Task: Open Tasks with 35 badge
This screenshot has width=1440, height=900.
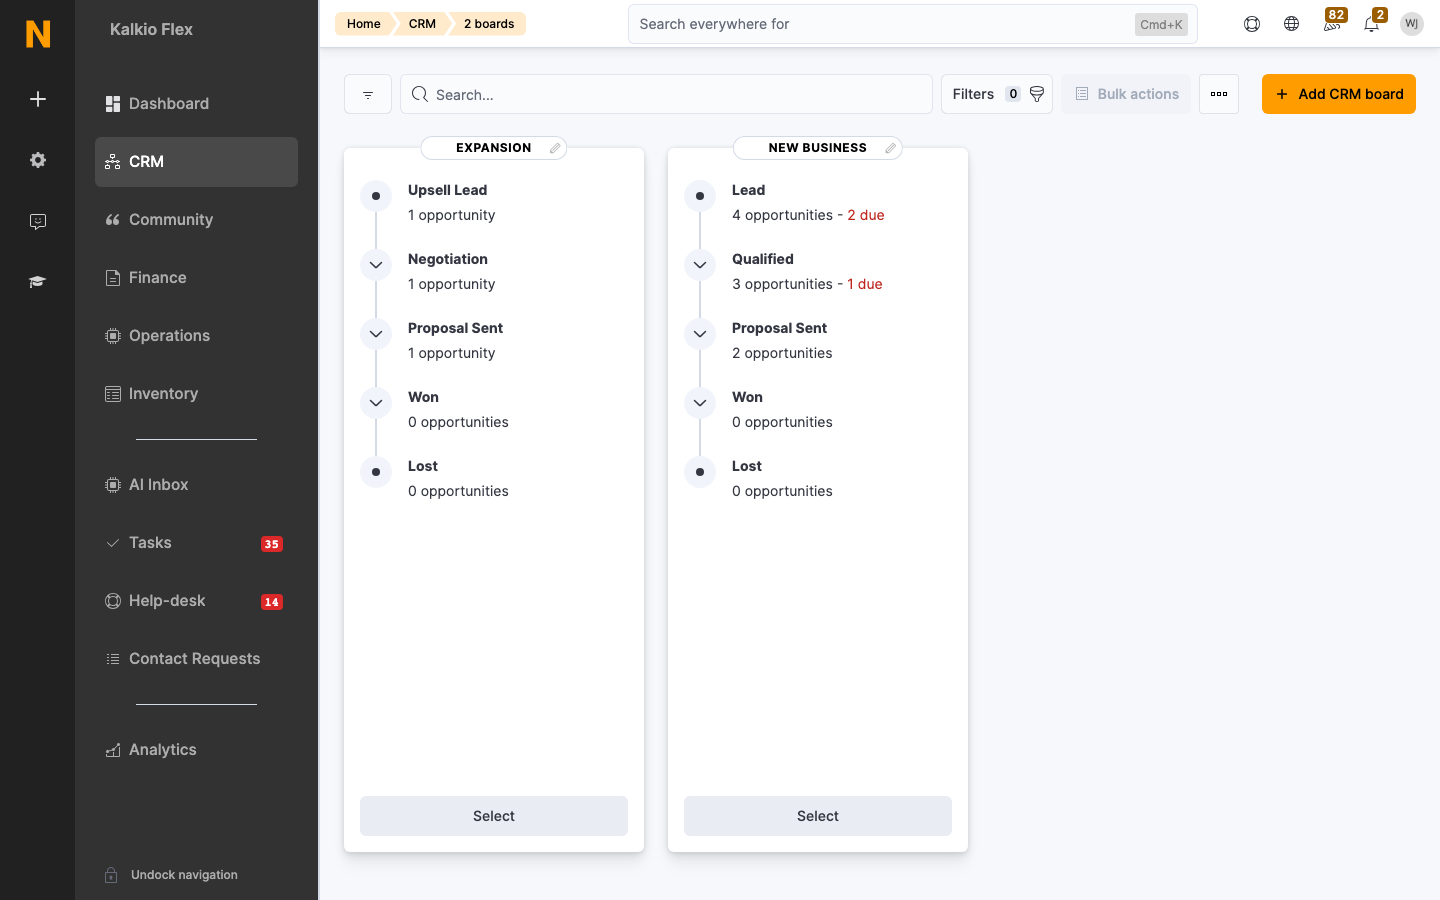Action: point(196,543)
